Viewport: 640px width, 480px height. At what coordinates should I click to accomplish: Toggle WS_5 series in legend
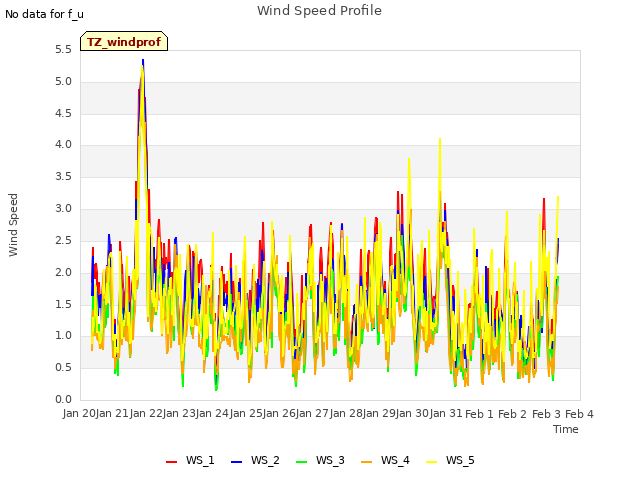click(450, 460)
